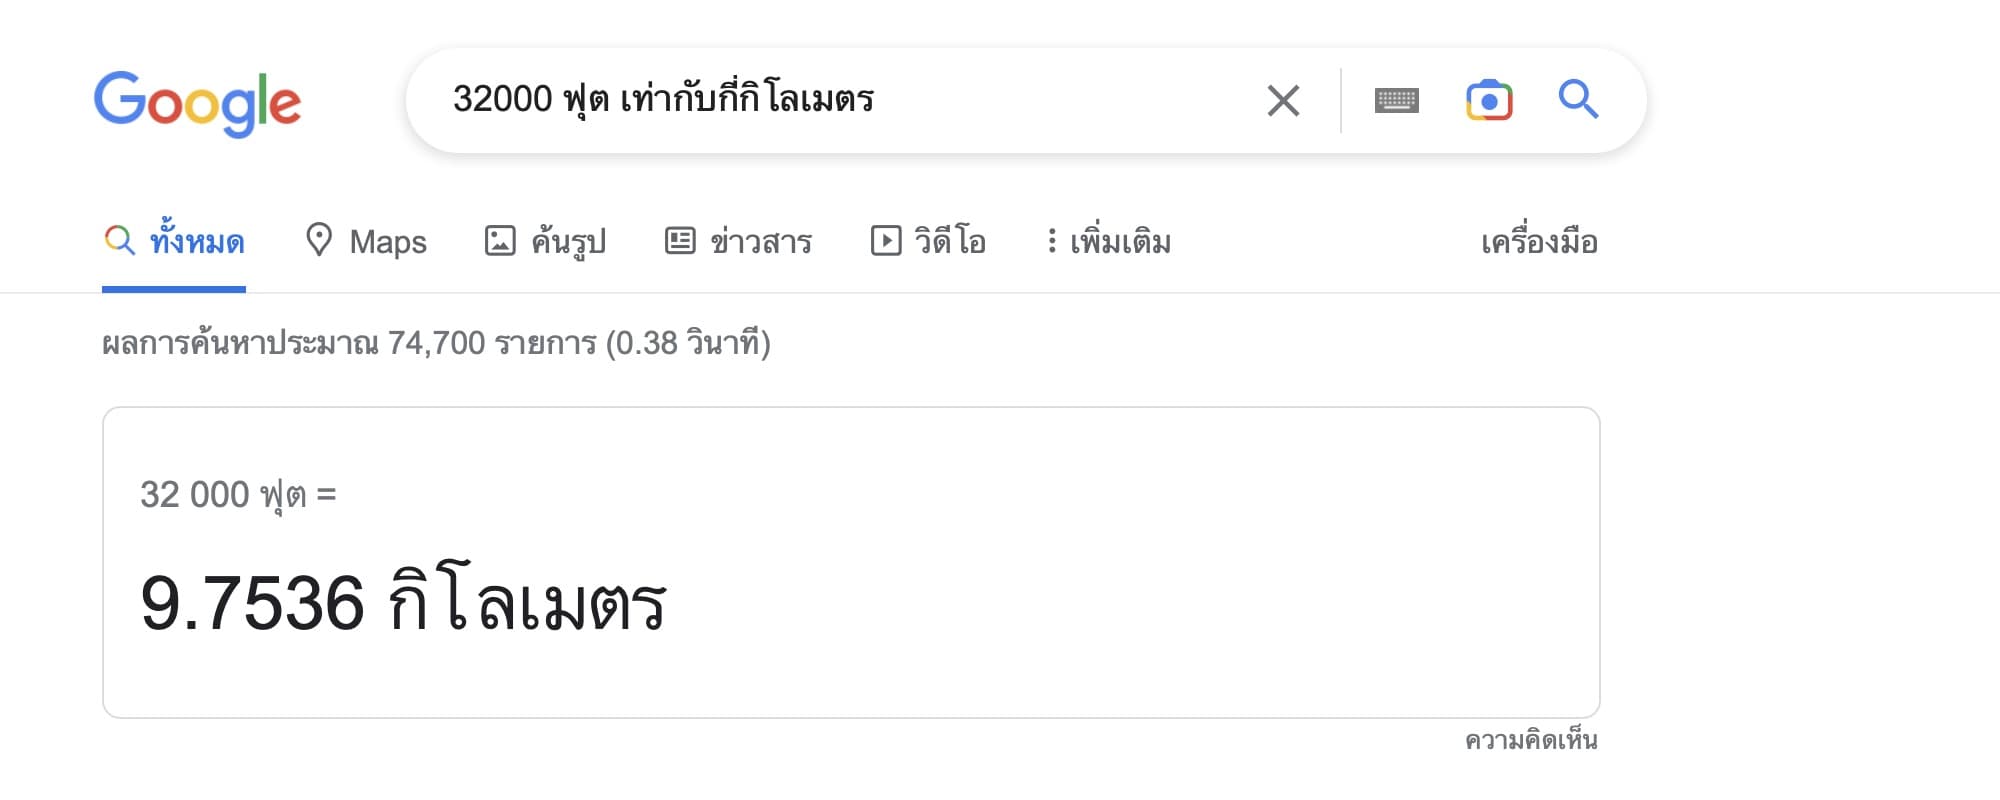Open the วิดีโอ videos tab
The height and width of the screenshot is (800, 2000).
949,242
